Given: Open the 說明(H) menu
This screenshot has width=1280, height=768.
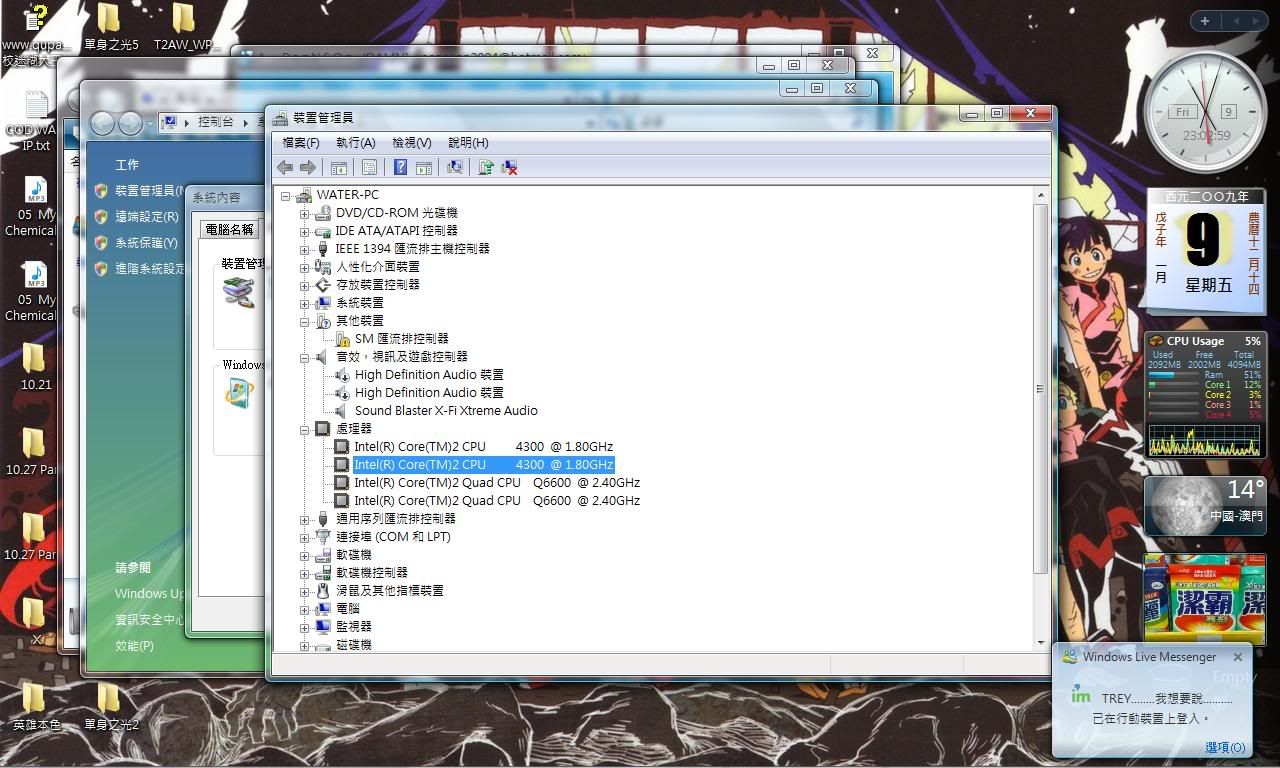Looking at the screenshot, I should point(468,143).
